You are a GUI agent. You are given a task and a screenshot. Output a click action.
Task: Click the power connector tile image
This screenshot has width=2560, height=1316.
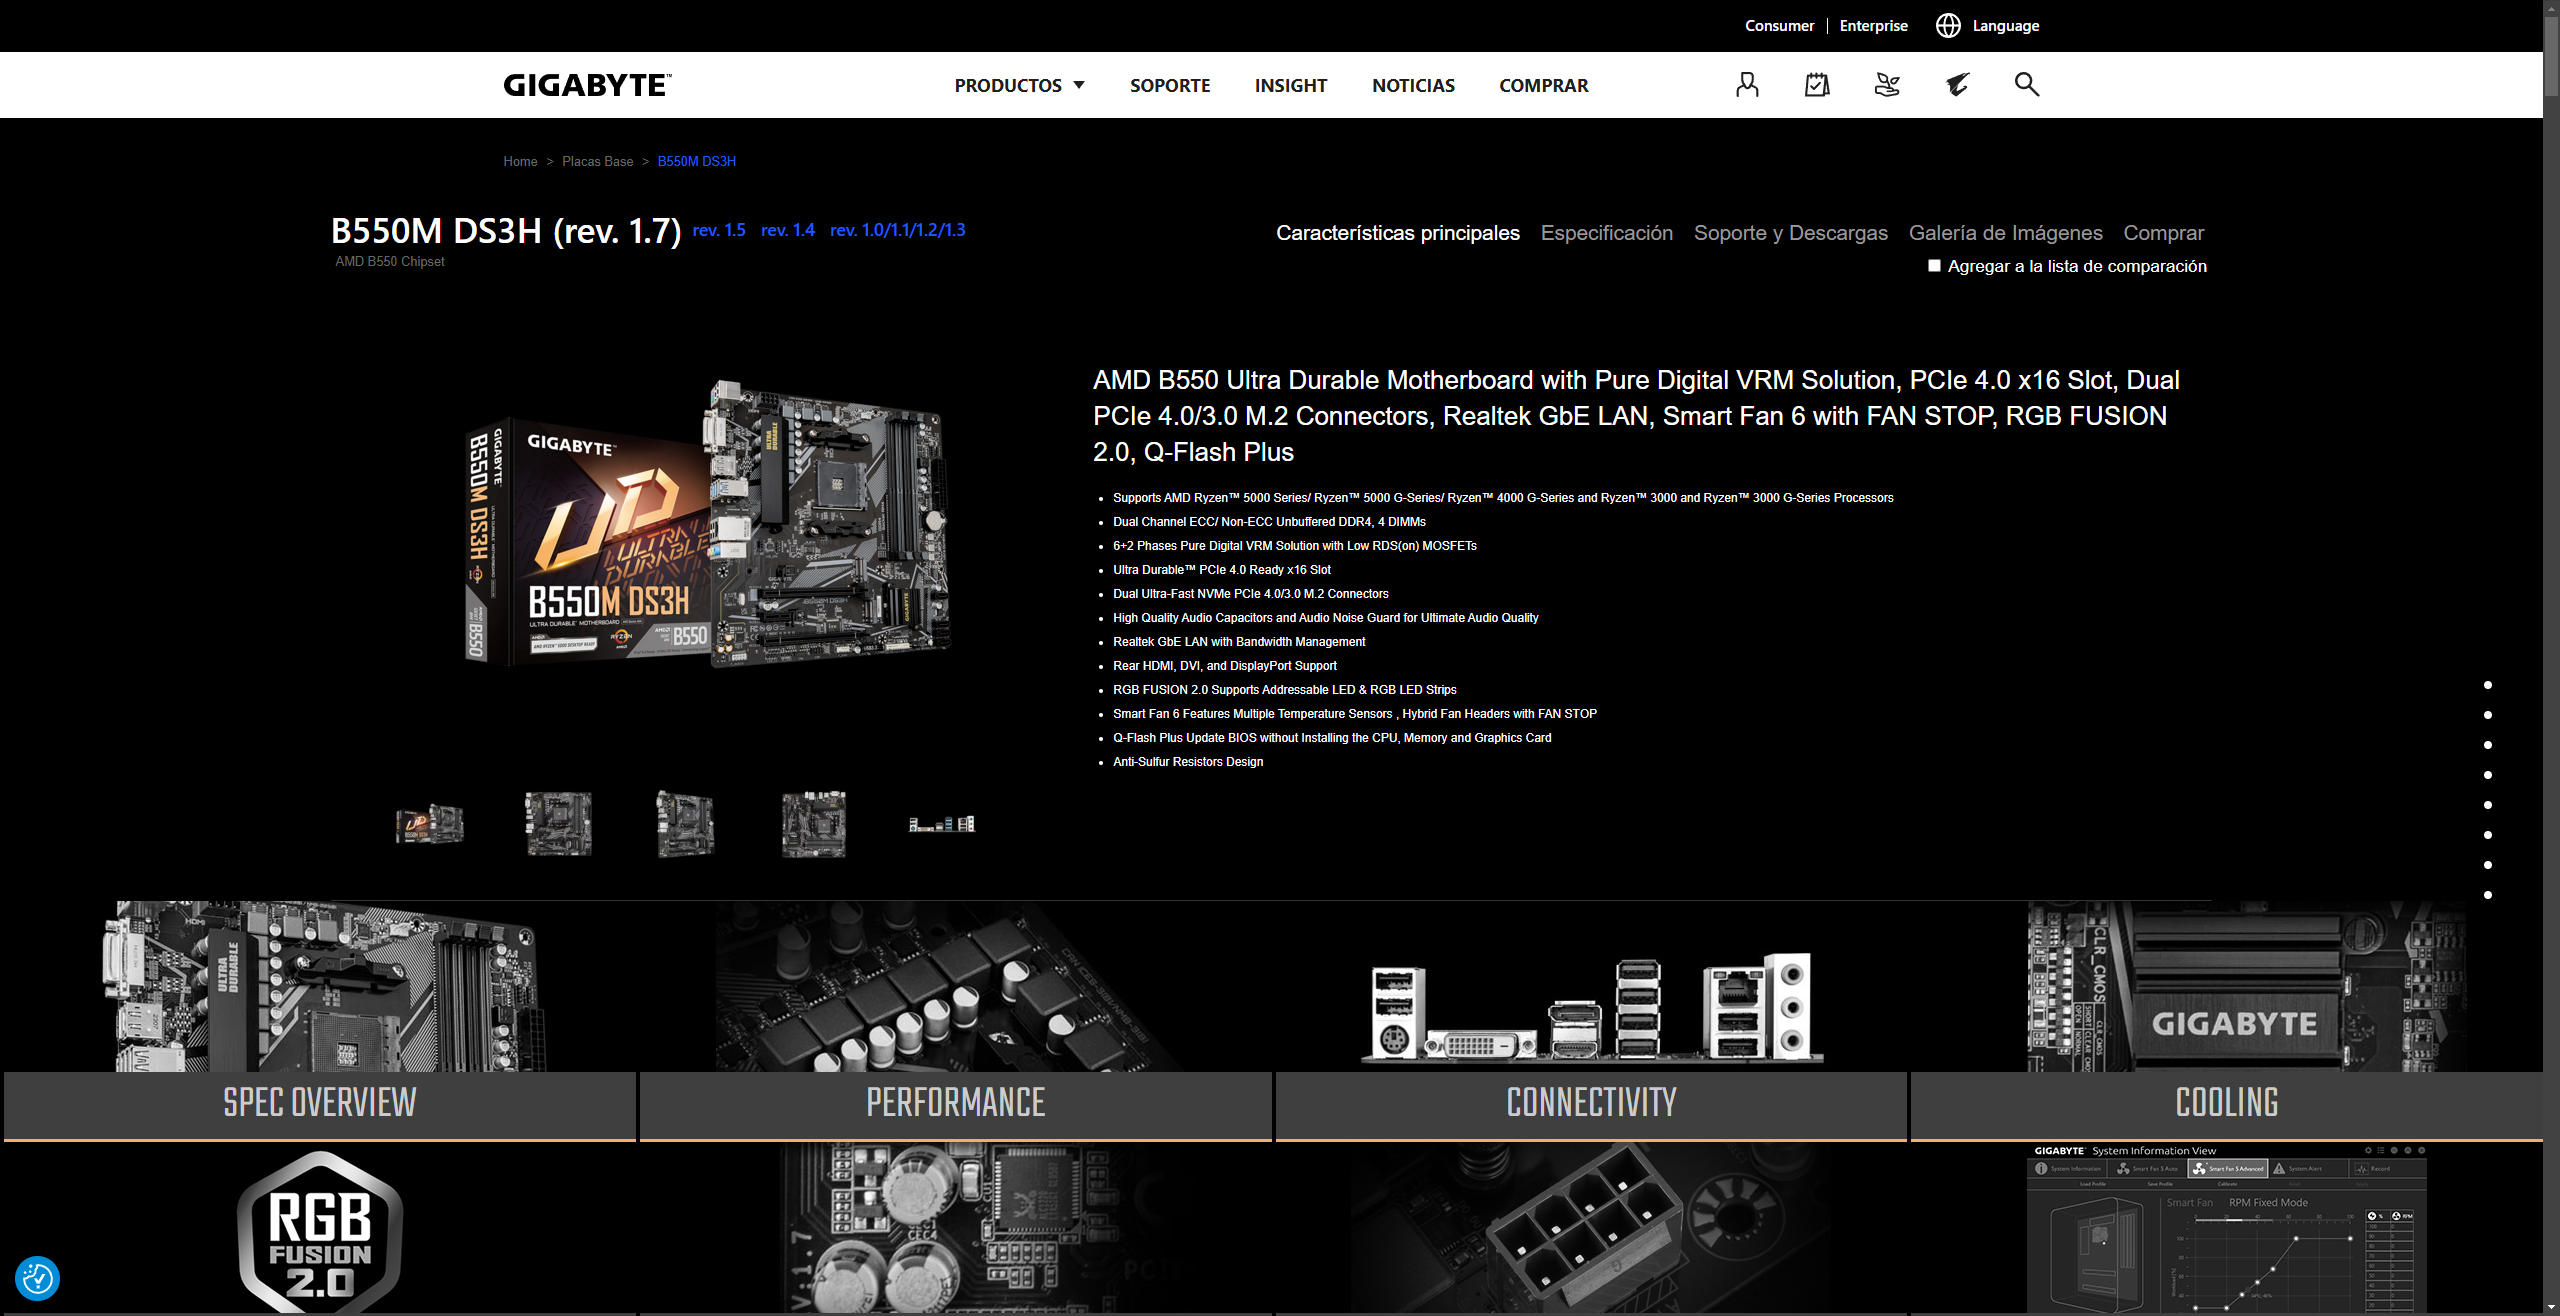point(1591,1229)
